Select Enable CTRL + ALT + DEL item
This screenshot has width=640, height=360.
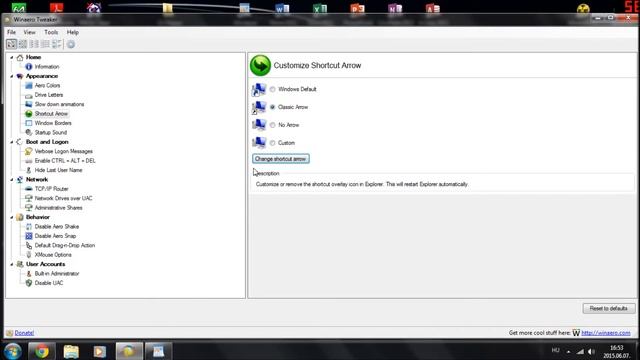click(65, 161)
